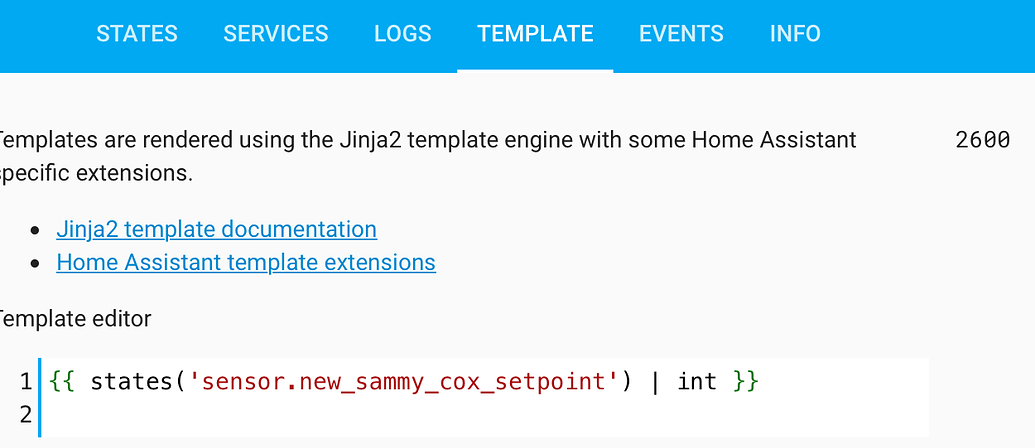
Task: Open the SERVICES tab
Action: coord(276,34)
